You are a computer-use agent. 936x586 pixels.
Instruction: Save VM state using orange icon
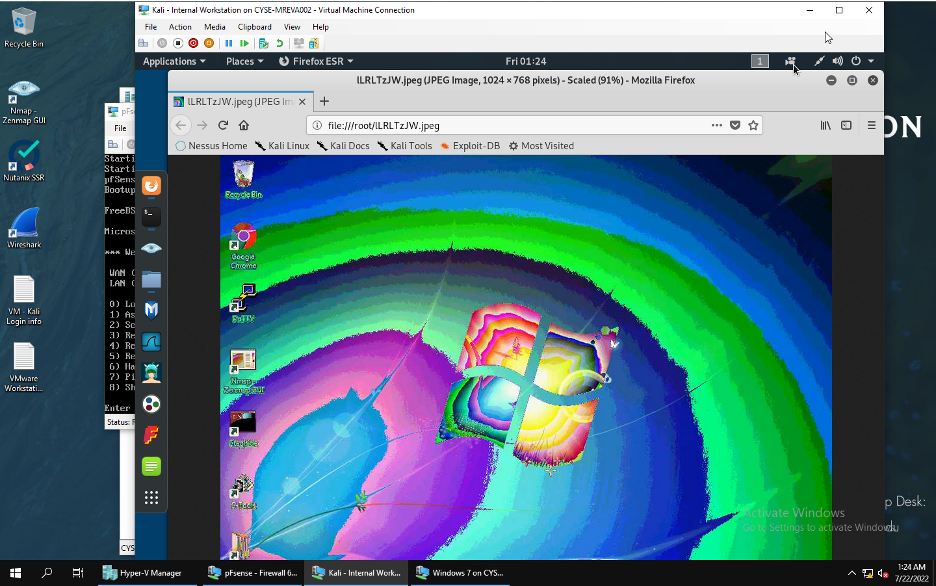point(209,43)
